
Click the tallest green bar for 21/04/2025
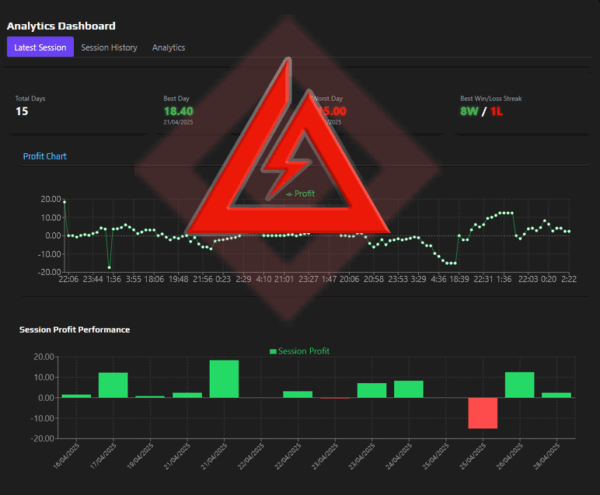tap(224, 379)
